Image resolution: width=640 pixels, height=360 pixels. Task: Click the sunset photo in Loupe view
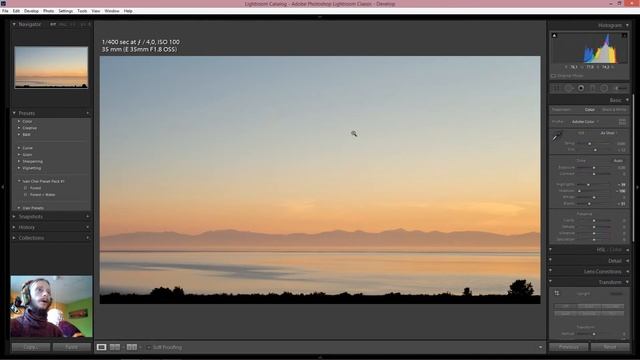pyautogui.click(x=320, y=180)
